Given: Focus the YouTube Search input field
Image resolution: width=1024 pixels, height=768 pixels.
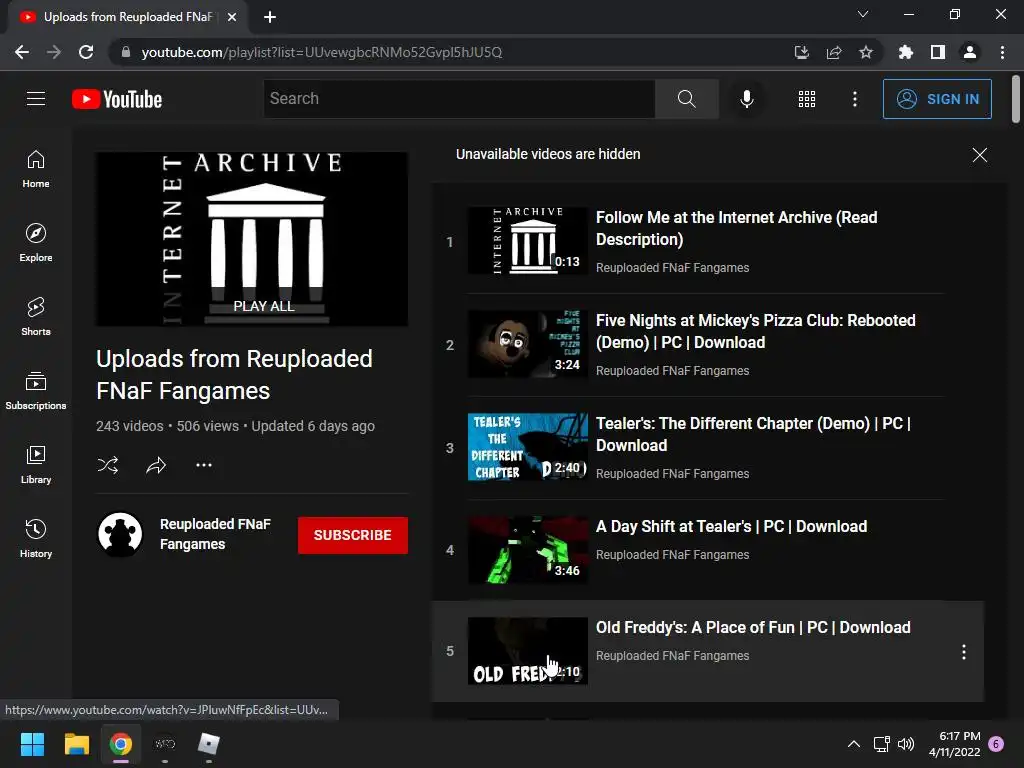Looking at the screenshot, I should 459,99.
